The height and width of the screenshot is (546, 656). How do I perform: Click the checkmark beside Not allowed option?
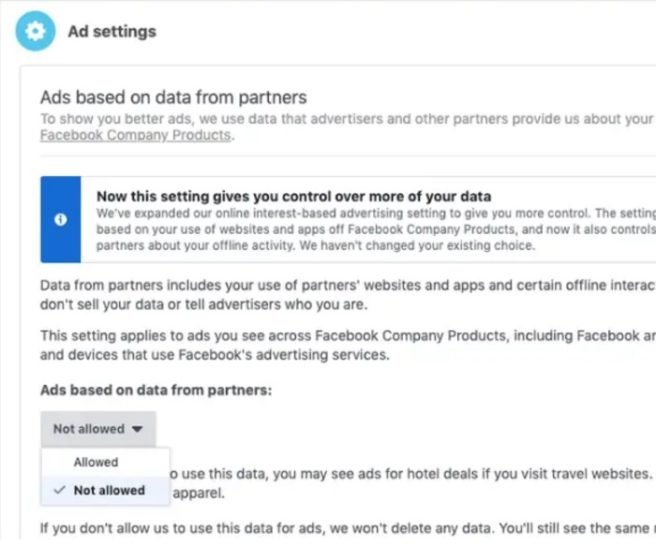pyautogui.click(x=60, y=490)
